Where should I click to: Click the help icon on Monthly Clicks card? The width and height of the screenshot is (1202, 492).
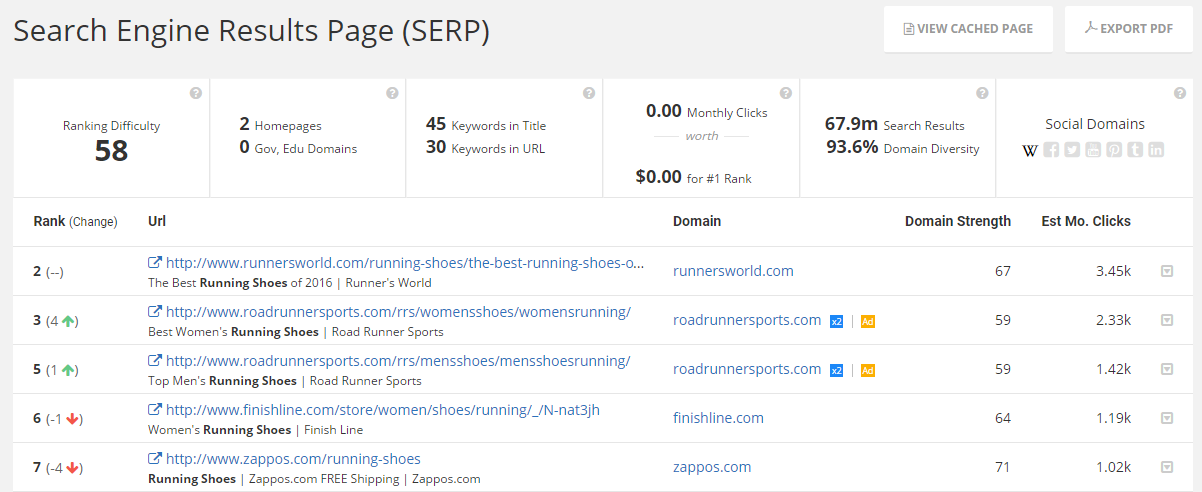pyautogui.click(x=786, y=93)
